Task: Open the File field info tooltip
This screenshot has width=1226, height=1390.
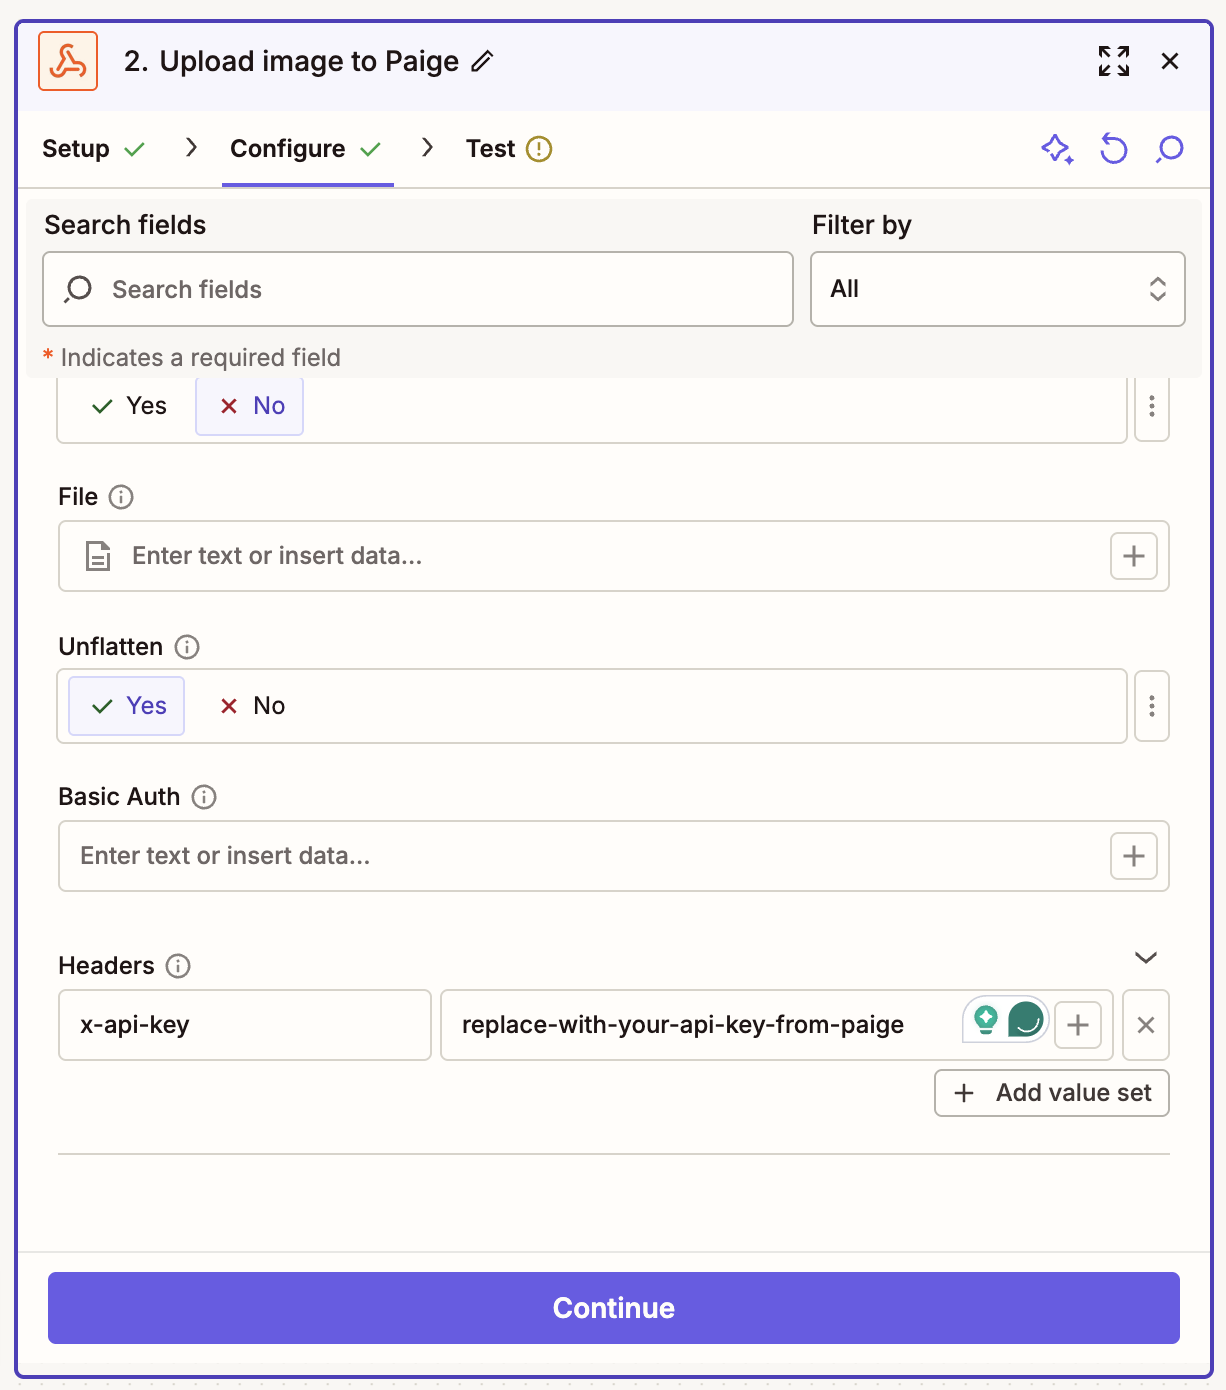Action: pyautogui.click(x=121, y=497)
